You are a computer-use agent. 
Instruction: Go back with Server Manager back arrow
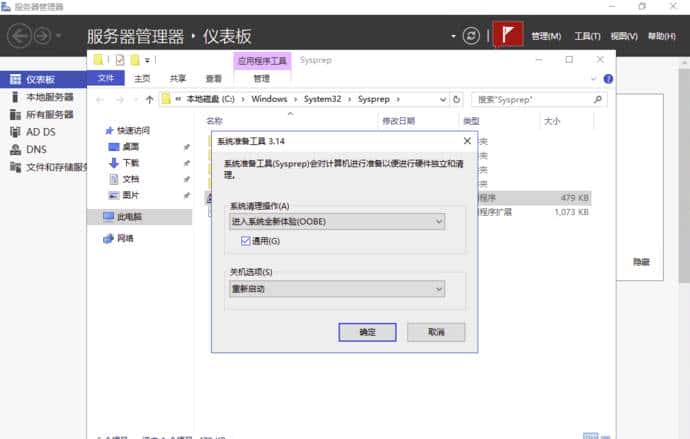(19, 36)
